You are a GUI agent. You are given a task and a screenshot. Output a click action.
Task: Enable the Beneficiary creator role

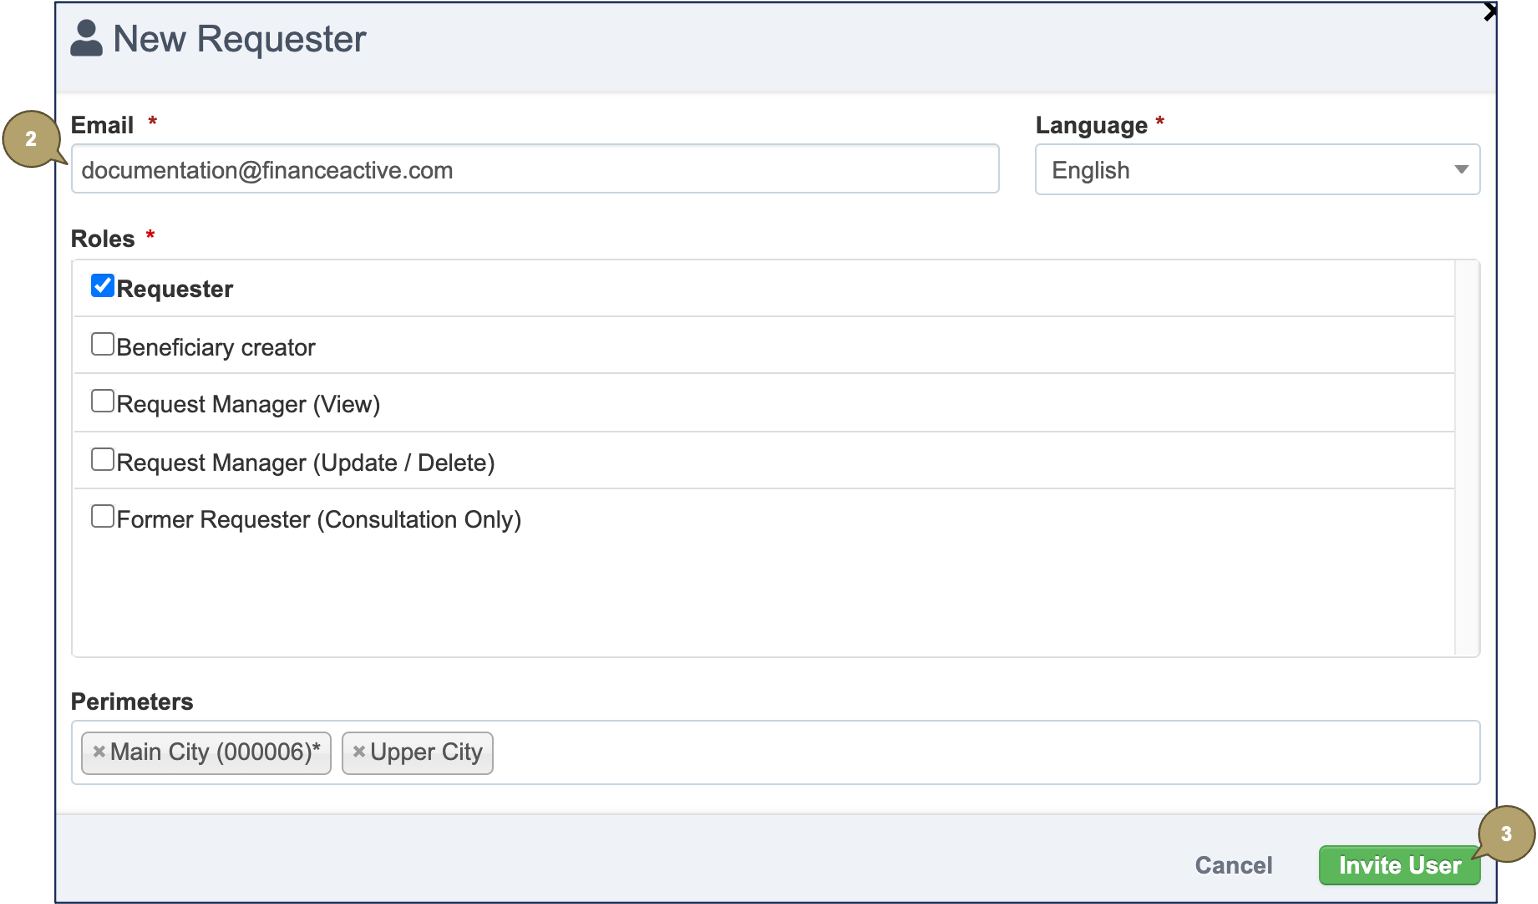[x=103, y=345]
